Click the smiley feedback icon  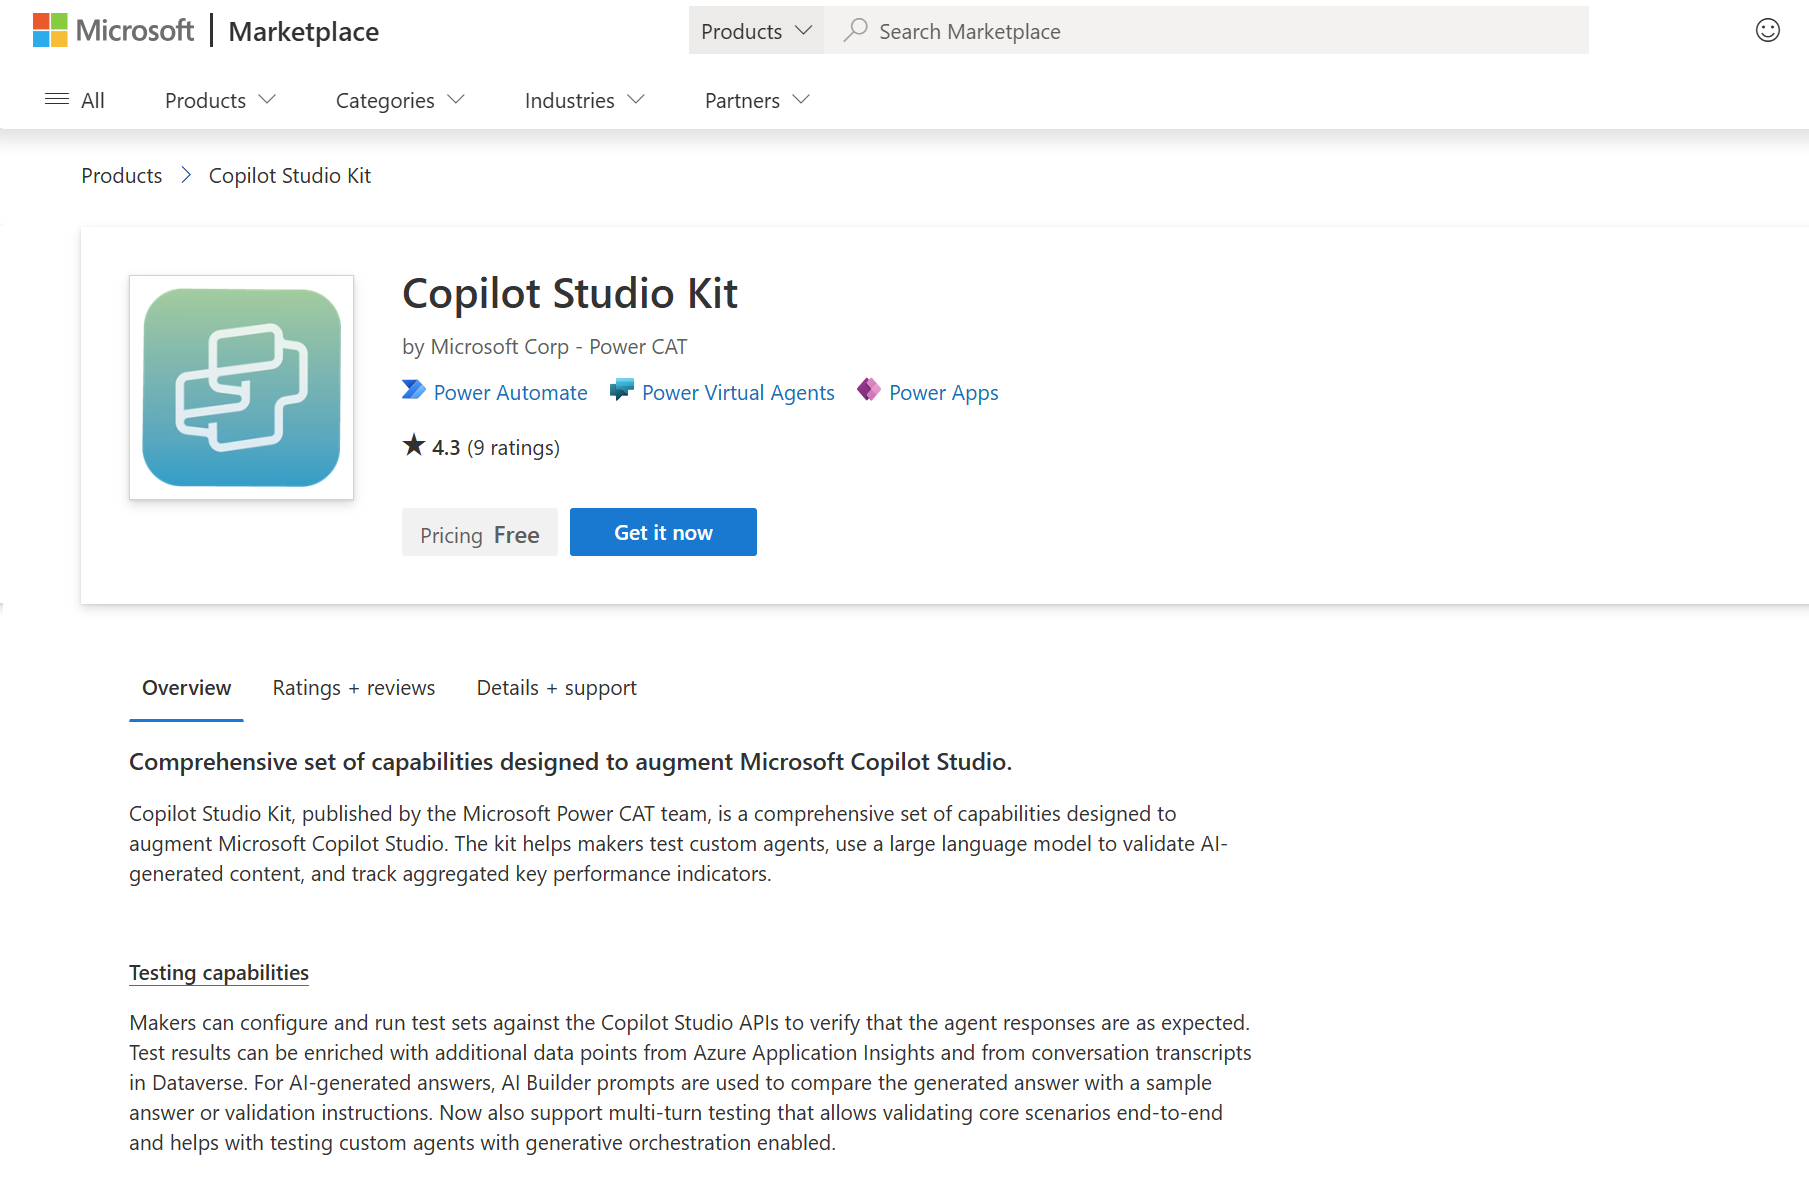point(1767,31)
